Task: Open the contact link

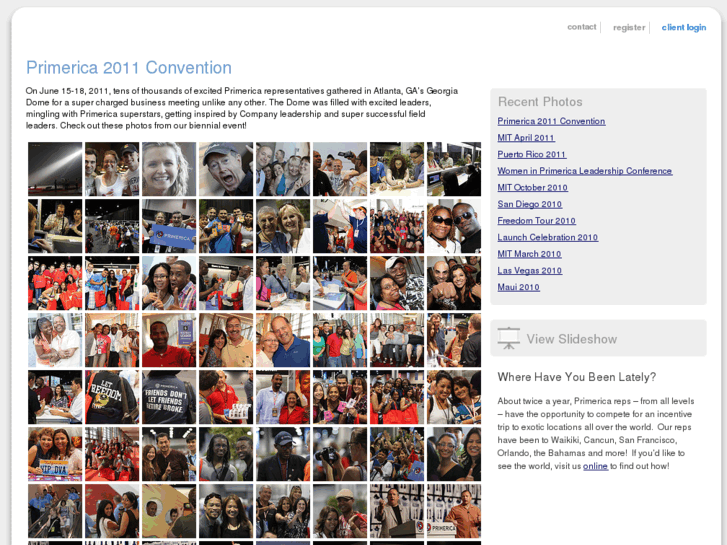Action: pos(581,27)
